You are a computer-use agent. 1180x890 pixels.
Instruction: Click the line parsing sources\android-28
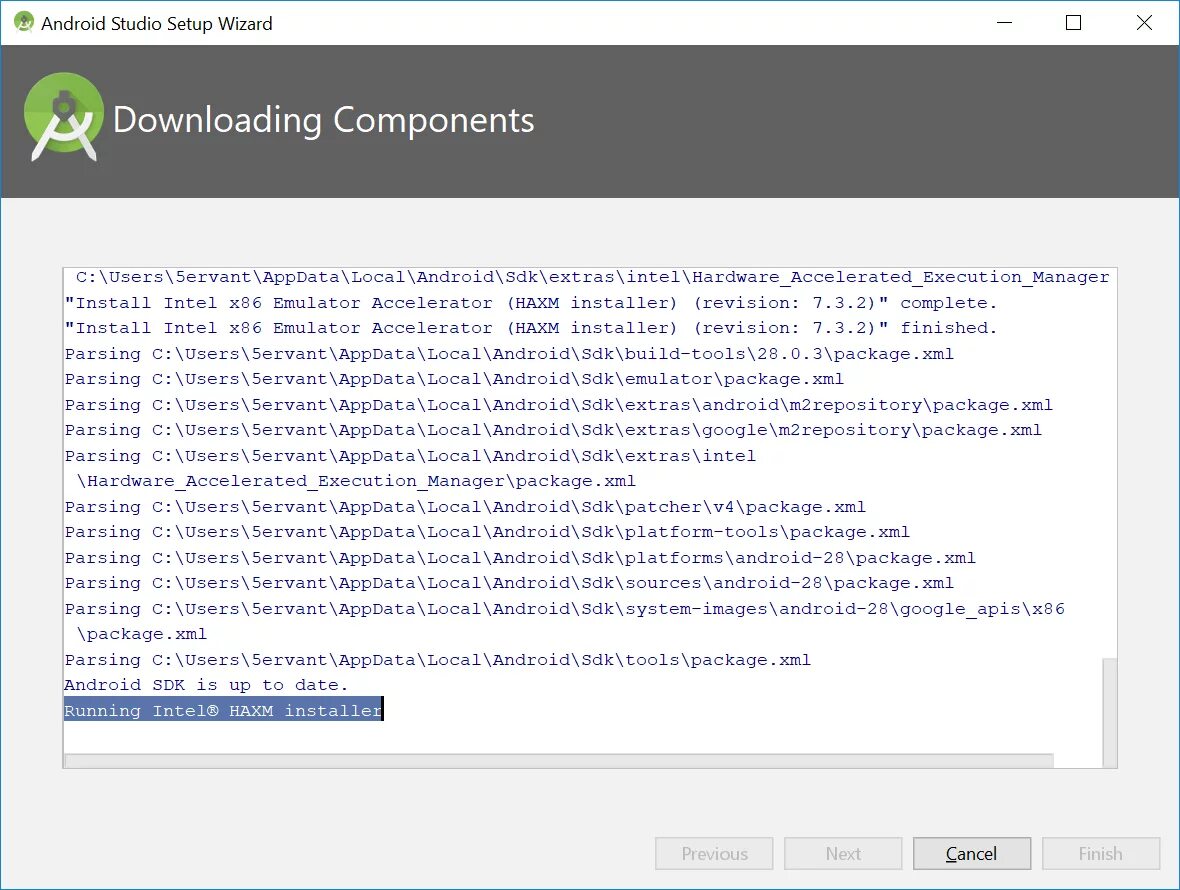pyautogui.click(x=509, y=583)
